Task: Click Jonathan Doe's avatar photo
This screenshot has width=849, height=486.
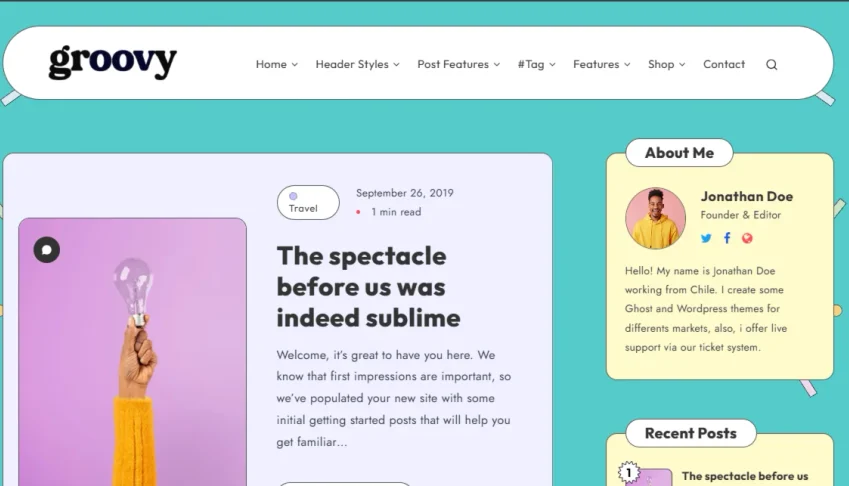Action: click(655, 218)
